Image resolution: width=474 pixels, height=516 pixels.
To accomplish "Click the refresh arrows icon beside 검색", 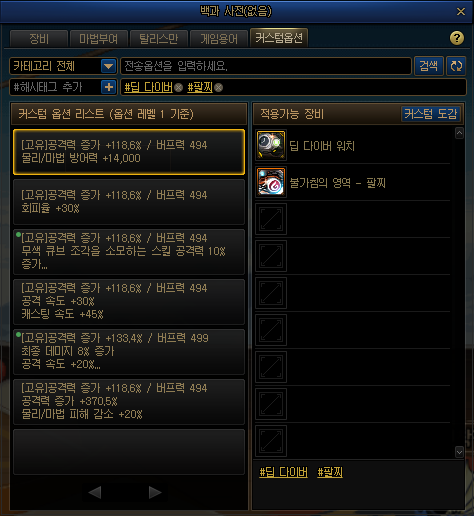I will [456, 66].
